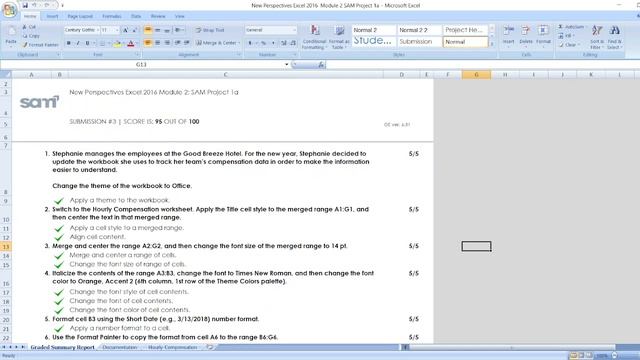This screenshot has height=360, width=640.
Task: Customize Quick Access Toolbar dropdown arrow
Action: pos(62,5)
